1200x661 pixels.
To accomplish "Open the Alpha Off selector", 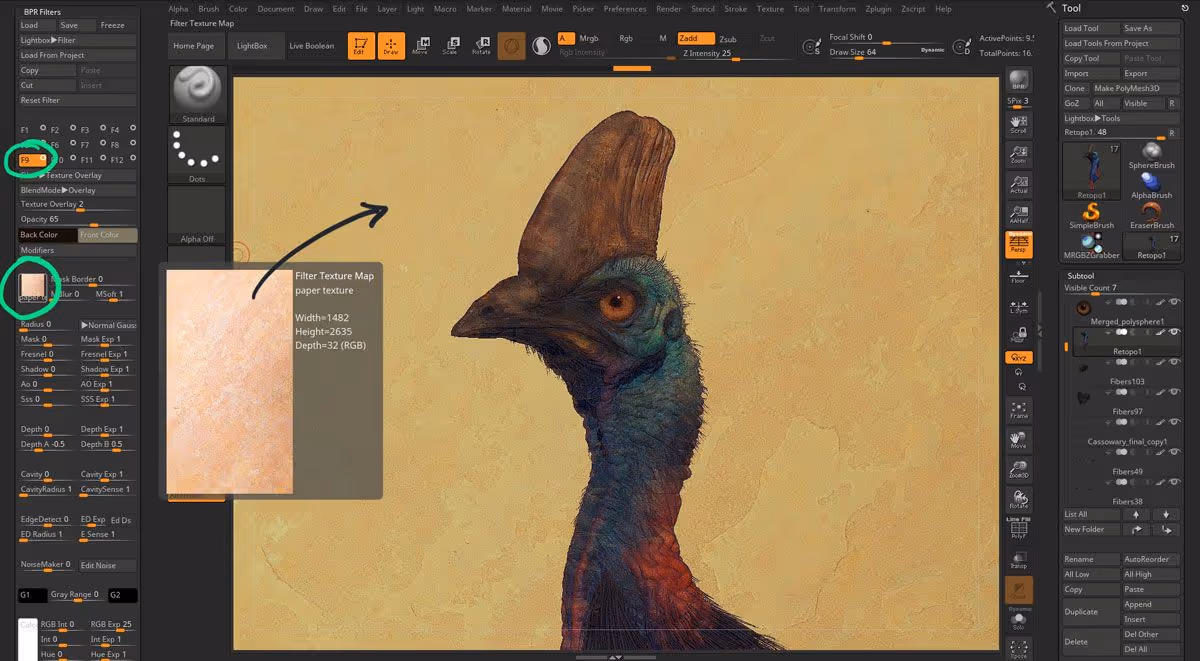I will click(x=198, y=215).
